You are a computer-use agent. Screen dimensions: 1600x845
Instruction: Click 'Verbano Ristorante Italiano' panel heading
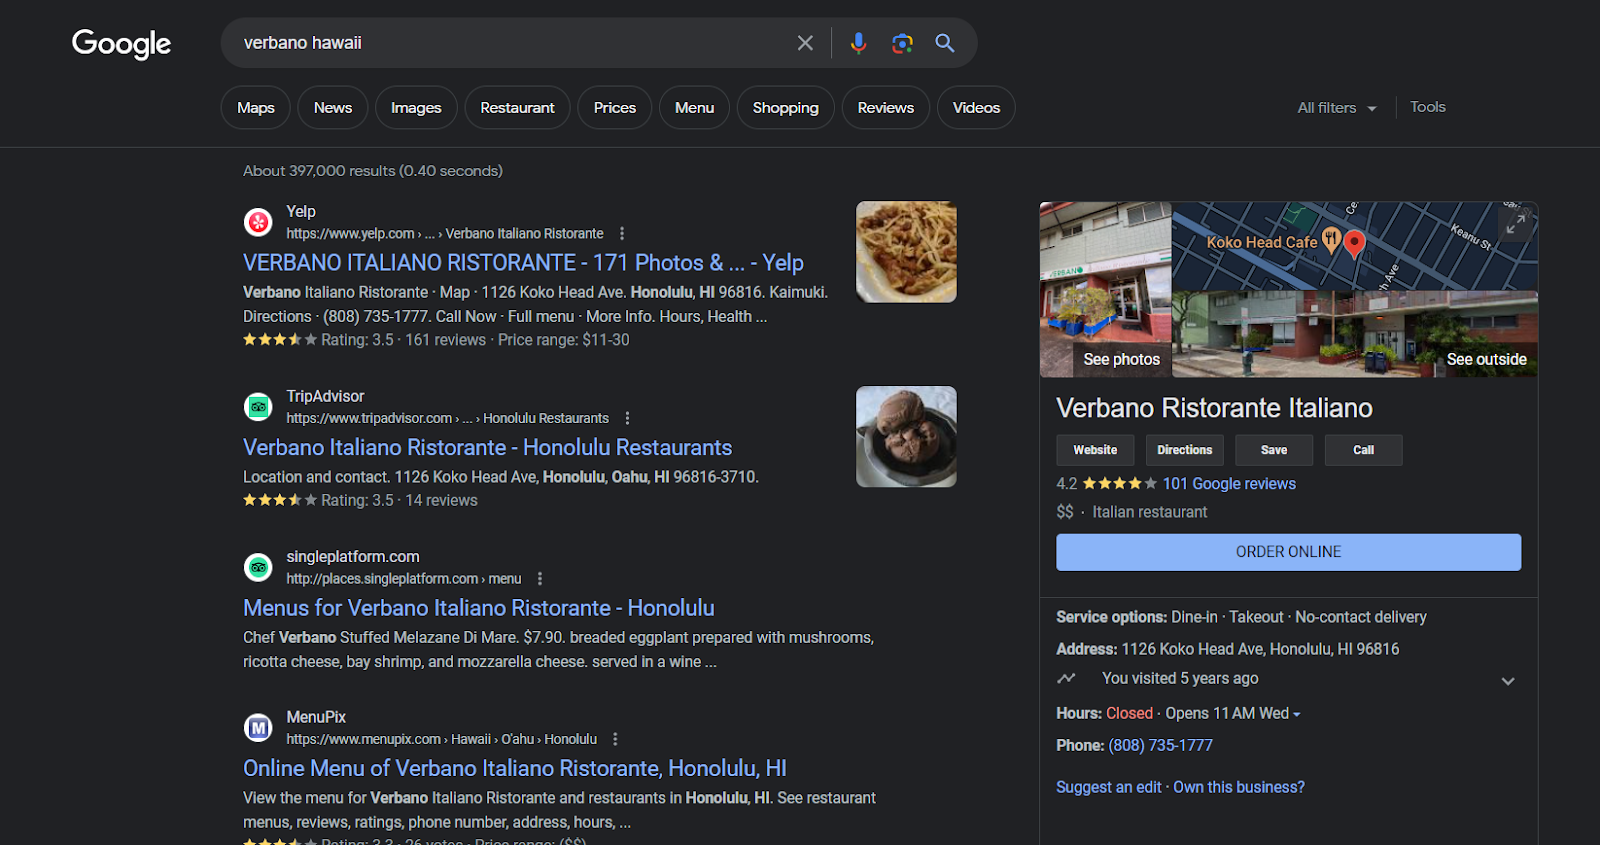click(x=1214, y=408)
